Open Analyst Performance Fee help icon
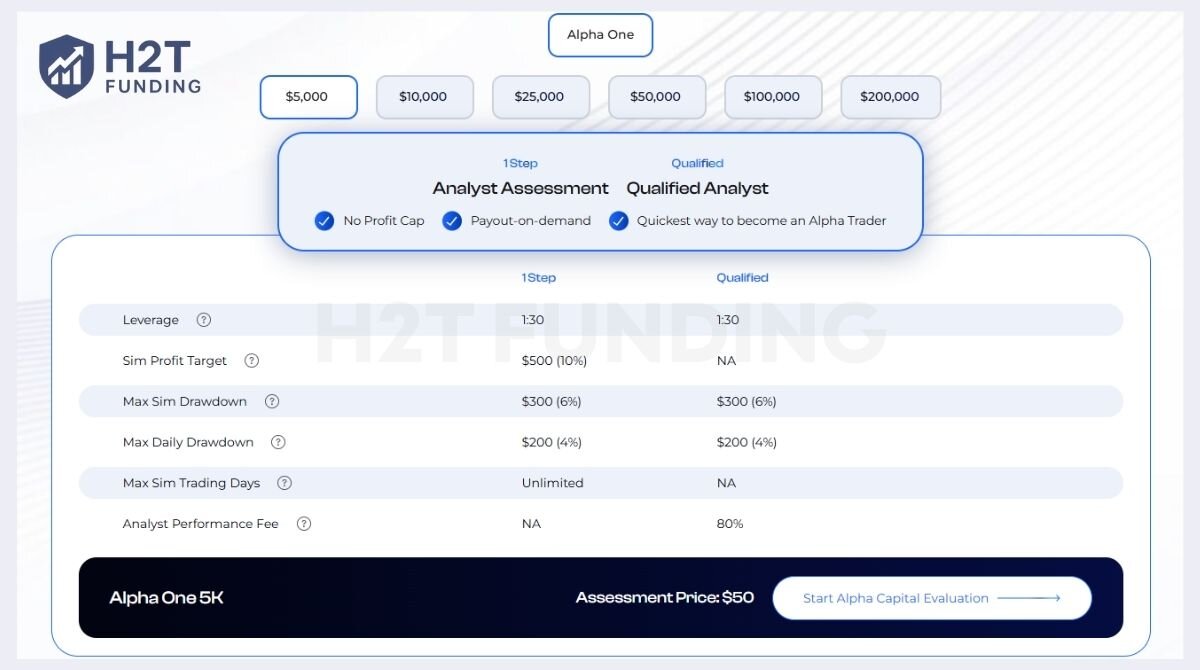The height and width of the screenshot is (670, 1200). pyautogui.click(x=304, y=524)
